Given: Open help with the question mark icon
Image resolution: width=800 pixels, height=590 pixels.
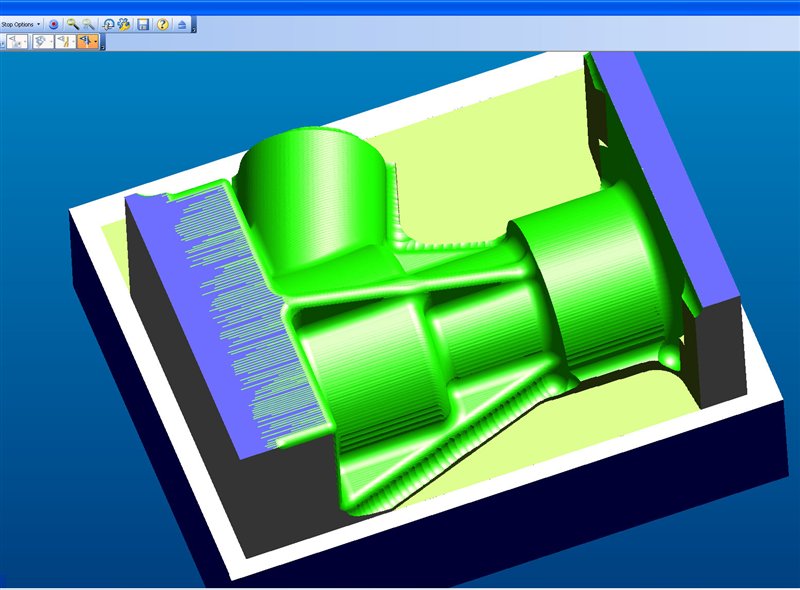Looking at the screenshot, I should click(x=162, y=23).
